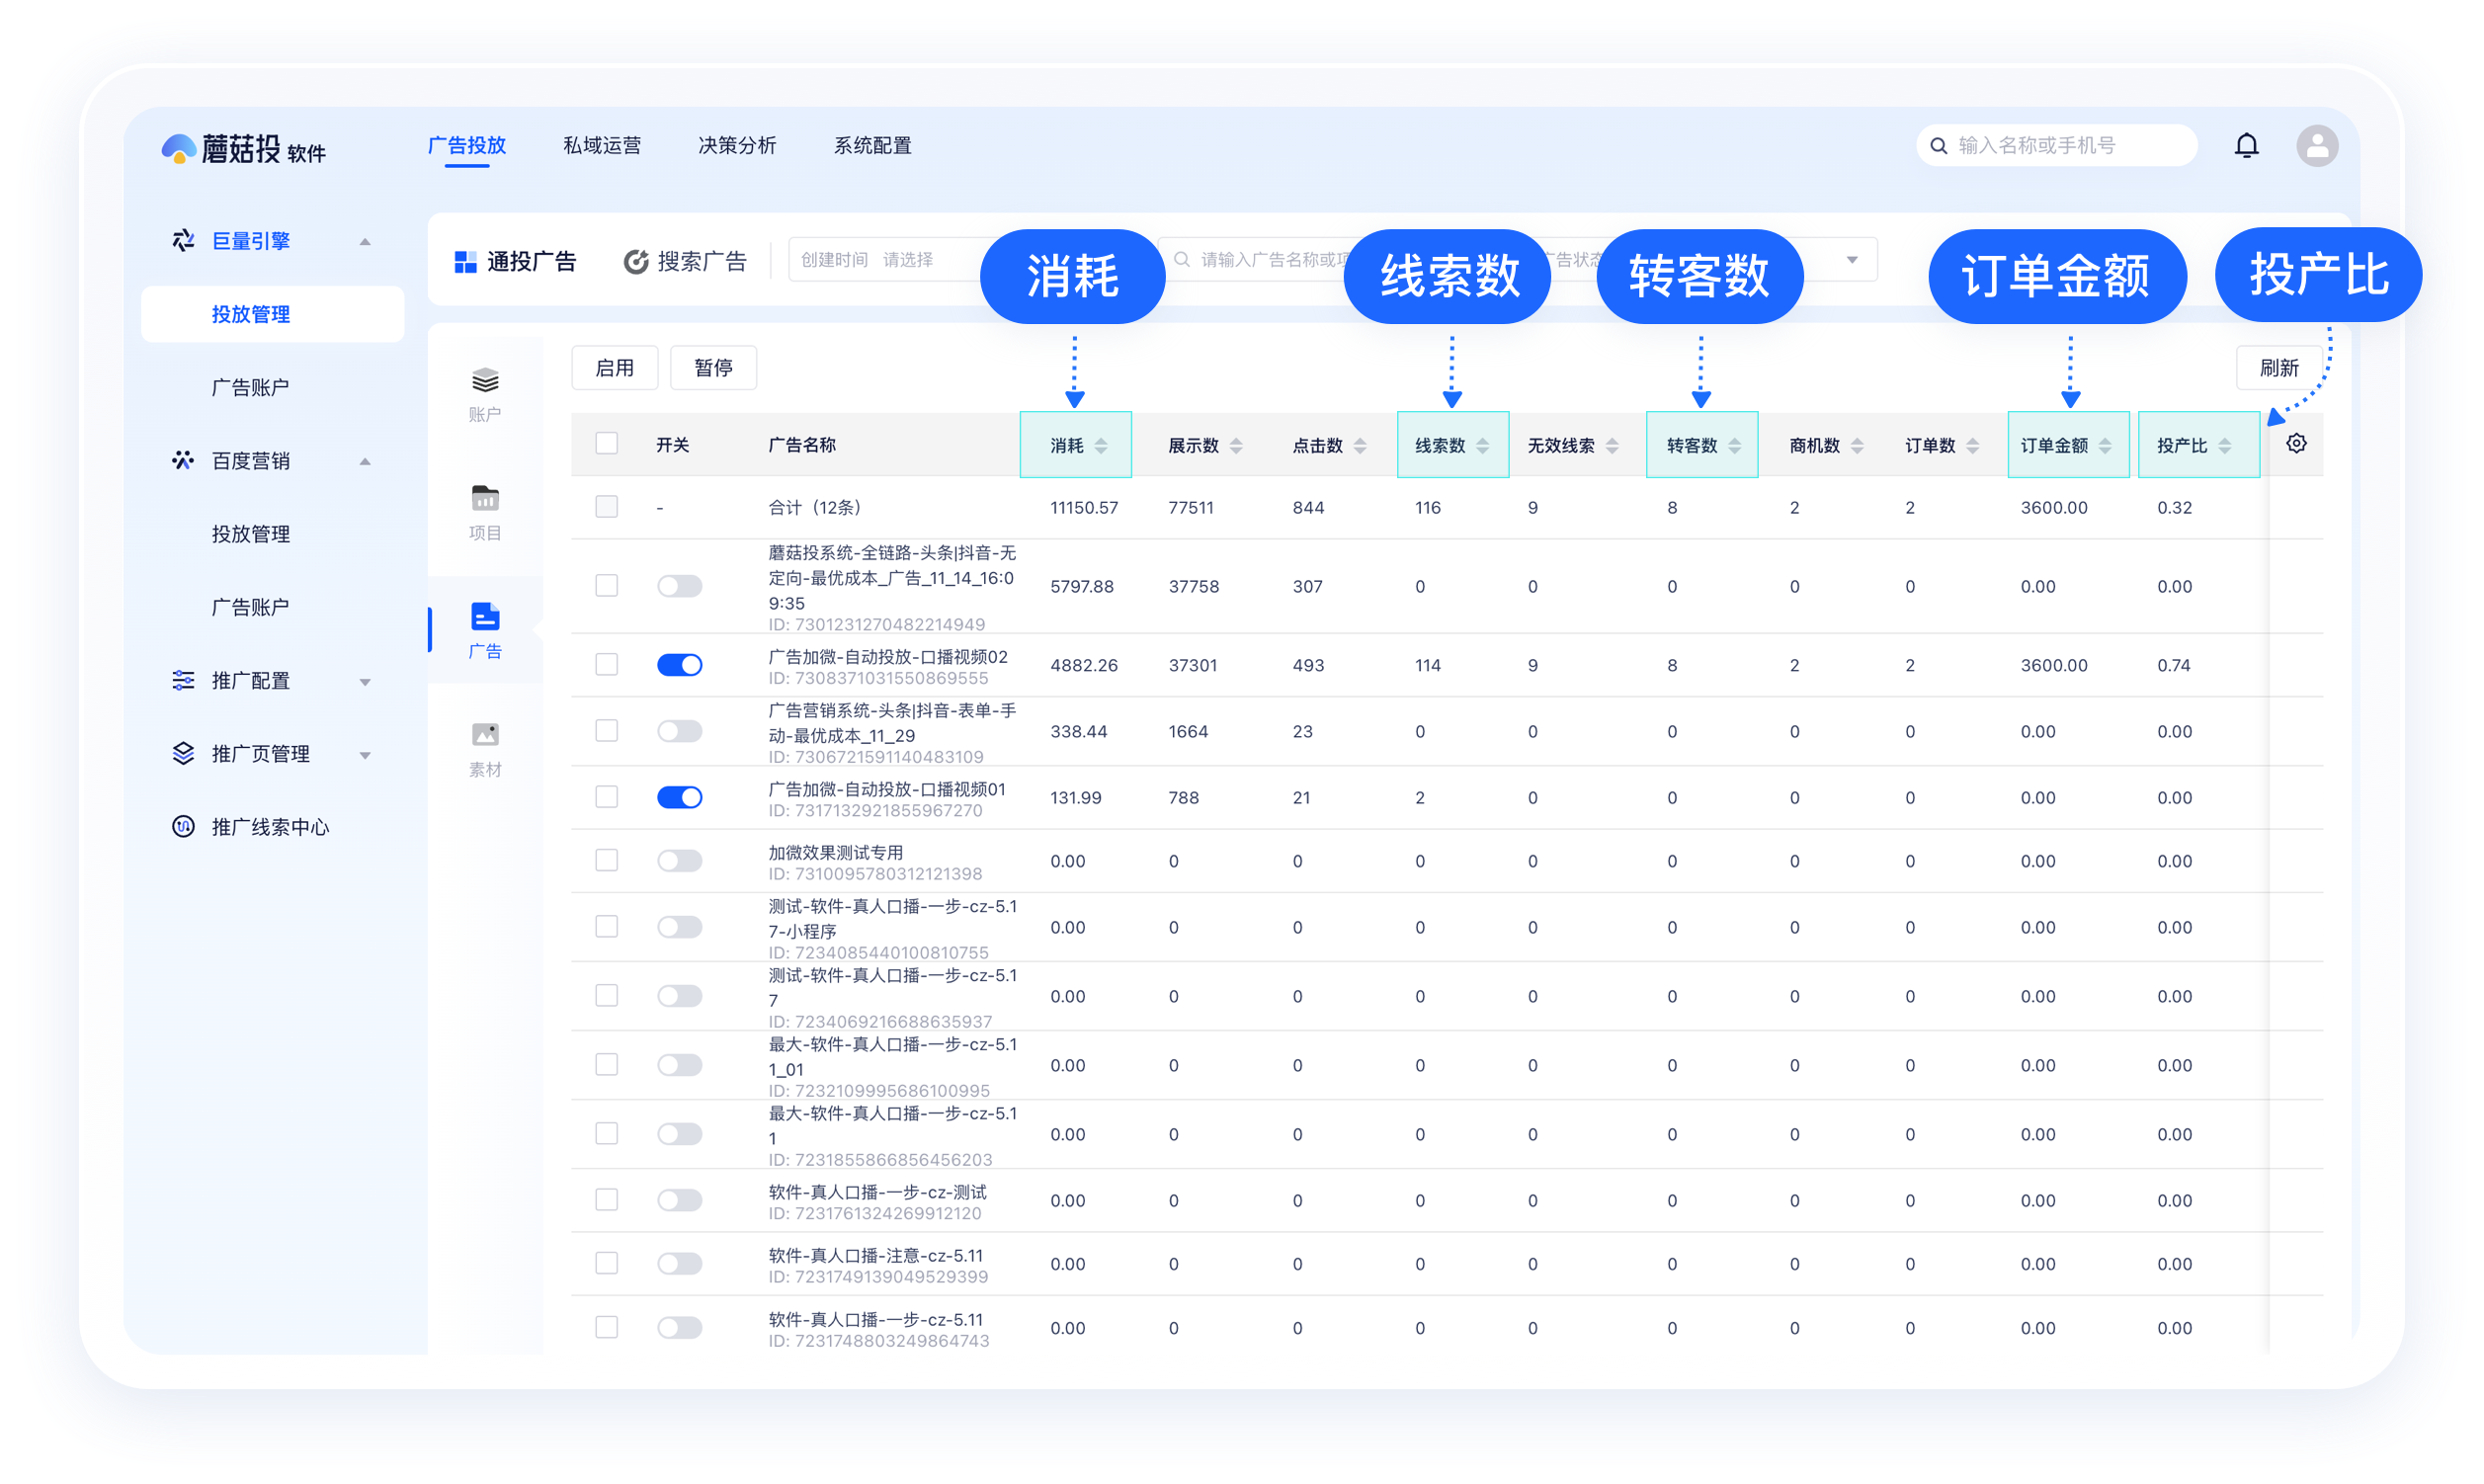Open the notification bell

pyautogui.click(x=2246, y=145)
